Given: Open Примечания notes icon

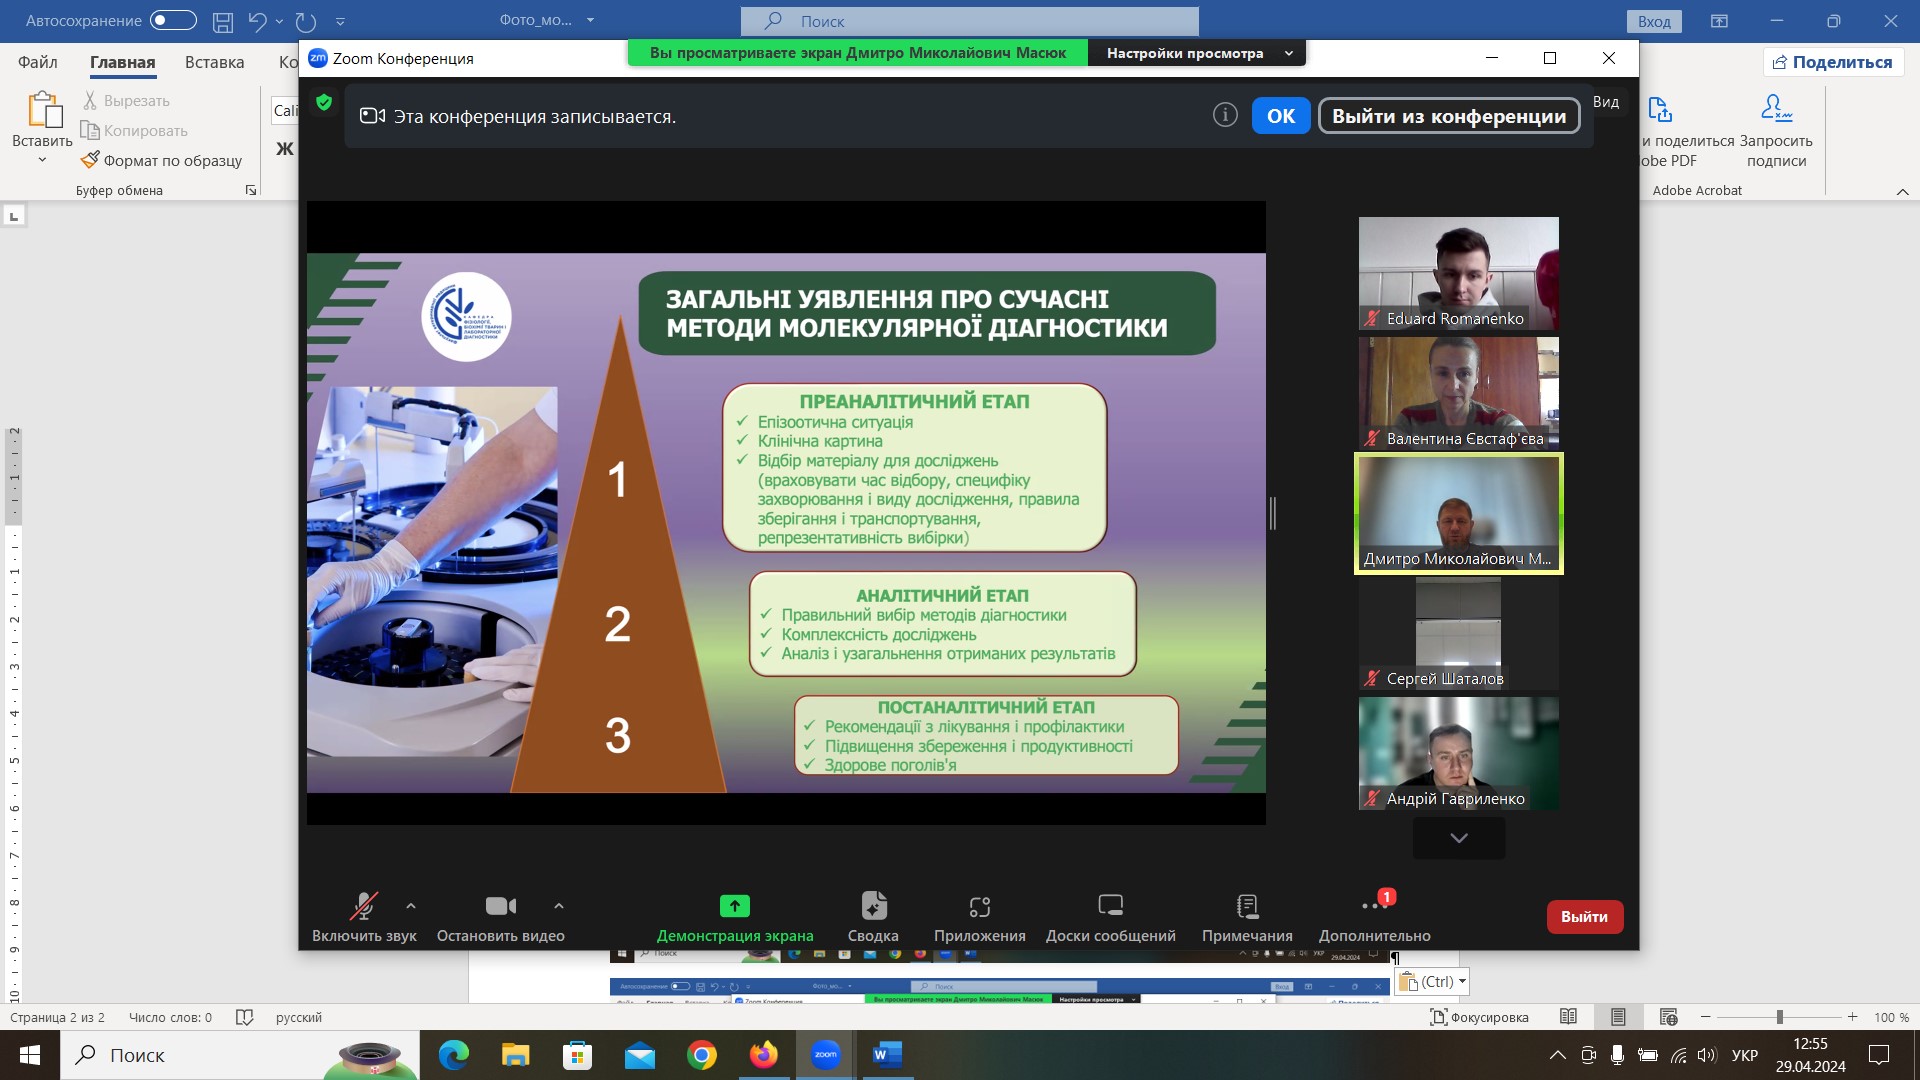Looking at the screenshot, I should coord(1247,906).
